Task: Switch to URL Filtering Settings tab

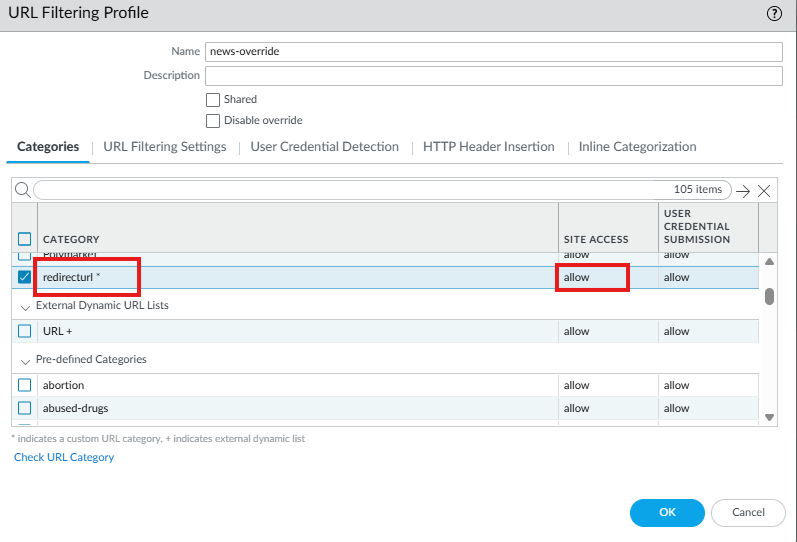Action: [165, 147]
